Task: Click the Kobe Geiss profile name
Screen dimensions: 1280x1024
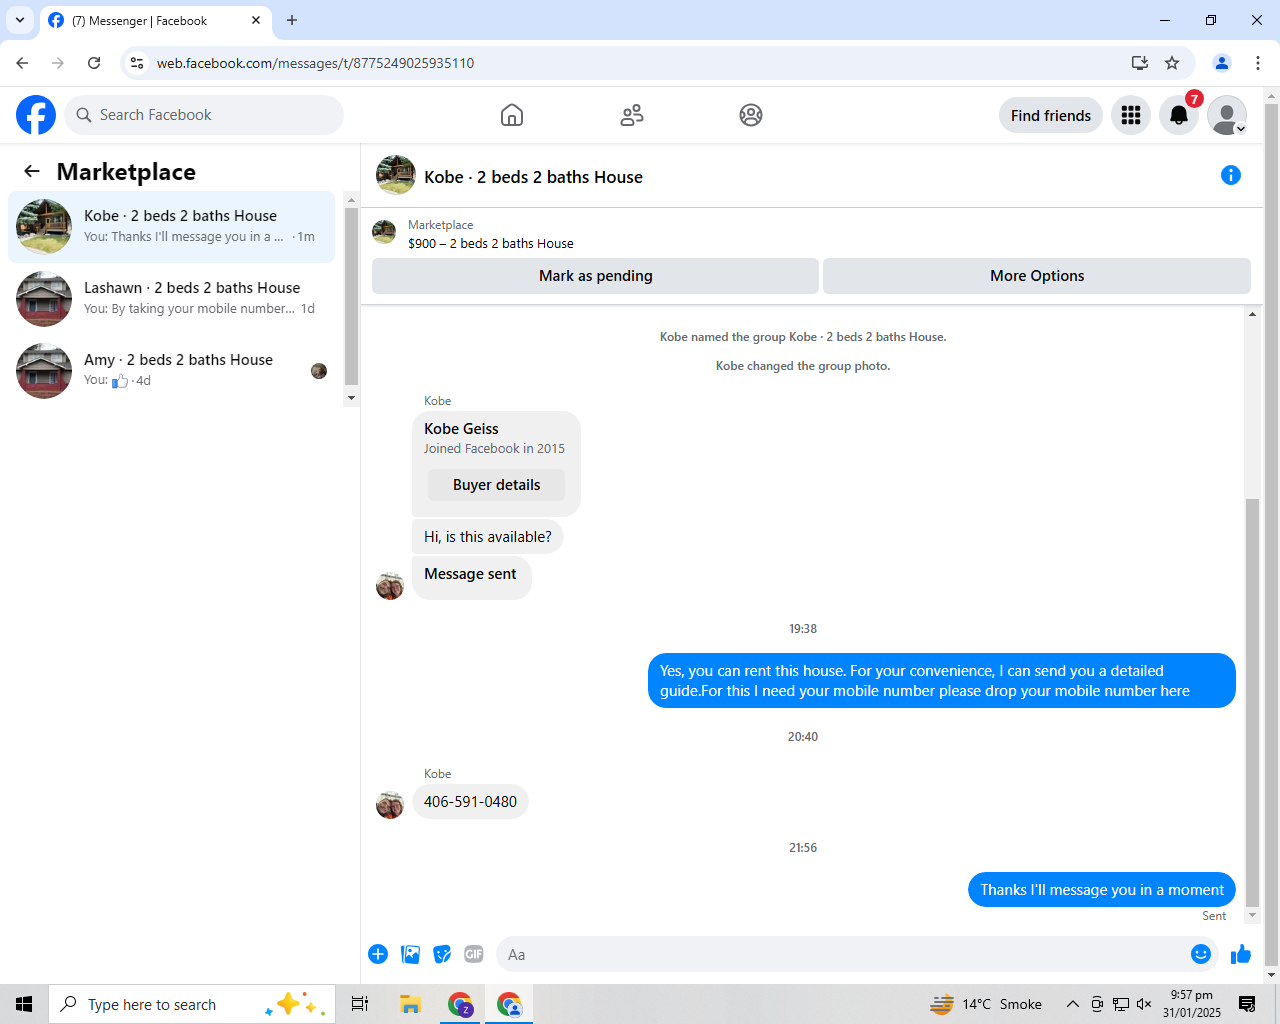Action: click(x=461, y=429)
